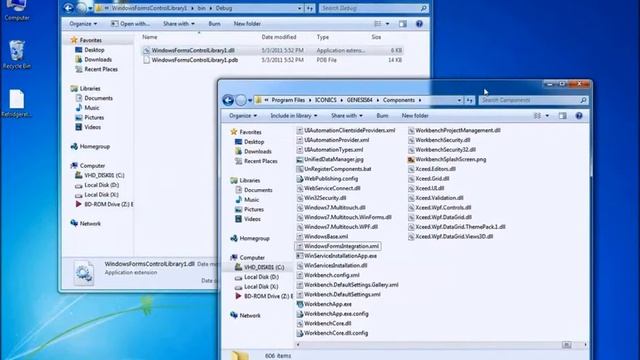Viewport: 640px width, 360px height.
Task: Sort by Type column in Debug window
Action: coord(323,37)
